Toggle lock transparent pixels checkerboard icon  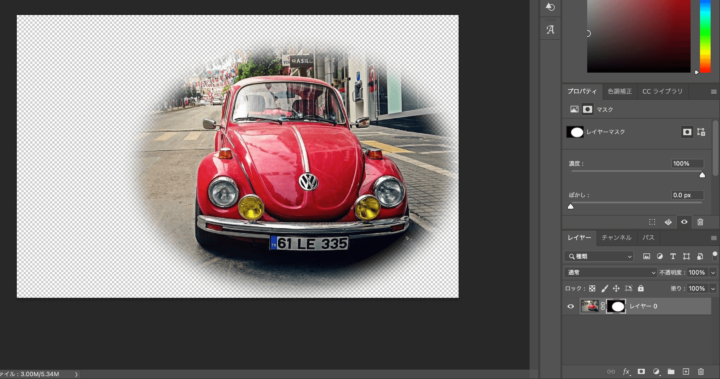click(592, 288)
